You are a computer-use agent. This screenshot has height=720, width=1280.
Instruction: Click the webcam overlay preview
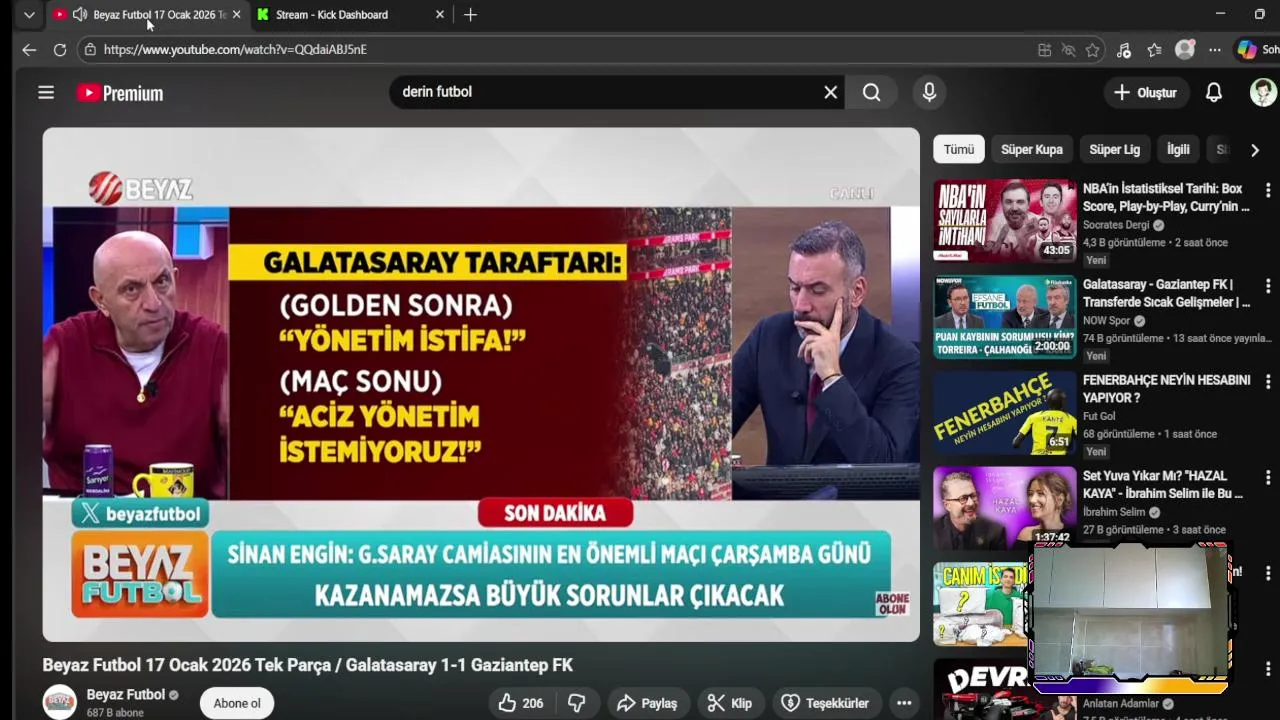[1130, 618]
